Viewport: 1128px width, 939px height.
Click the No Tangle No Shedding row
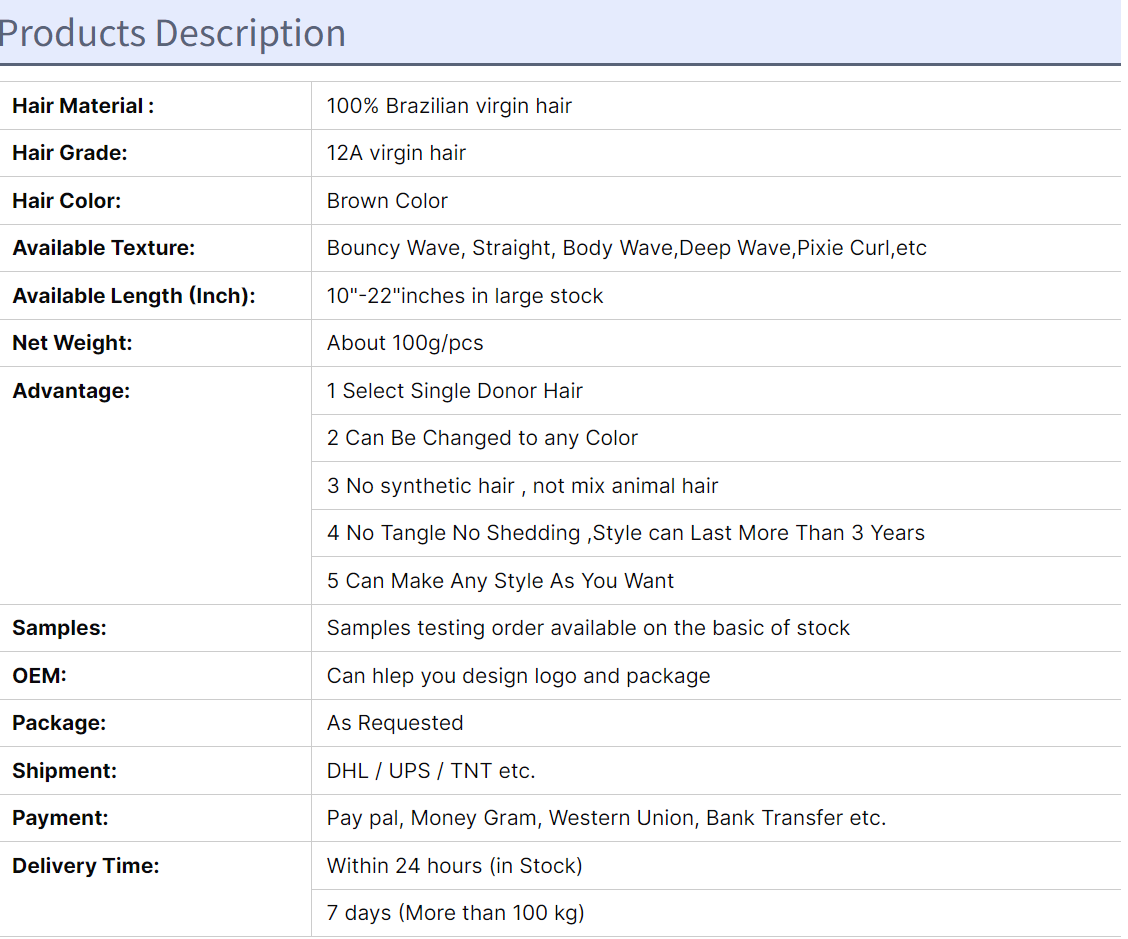pos(716,533)
